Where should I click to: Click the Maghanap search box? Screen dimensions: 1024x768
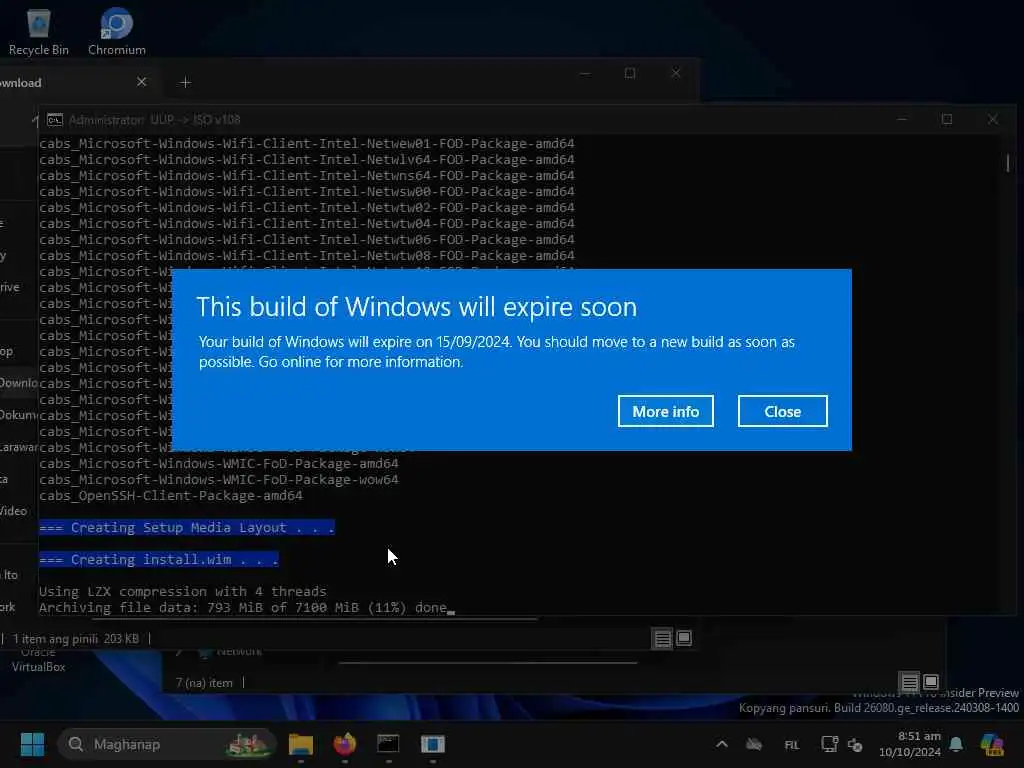click(x=167, y=744)
